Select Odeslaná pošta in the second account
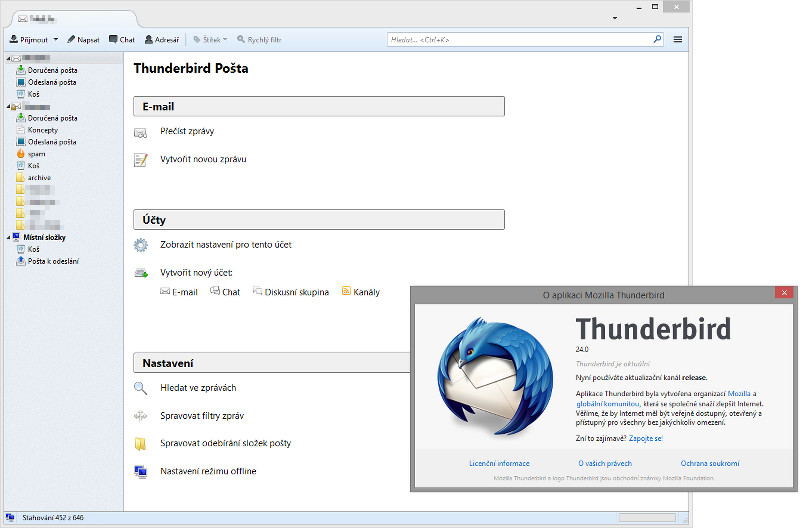This screenshot has height=528, width=800. pyautogui.click(x=52, y=142)
